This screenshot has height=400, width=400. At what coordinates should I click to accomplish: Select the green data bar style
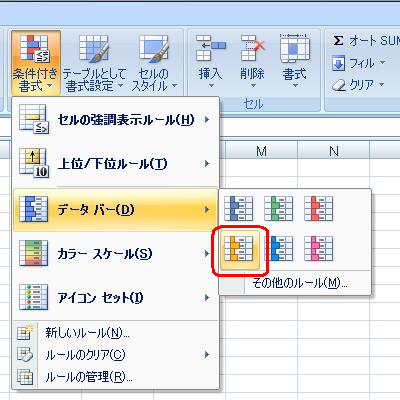pyautogui.click(x=279, y=209)
